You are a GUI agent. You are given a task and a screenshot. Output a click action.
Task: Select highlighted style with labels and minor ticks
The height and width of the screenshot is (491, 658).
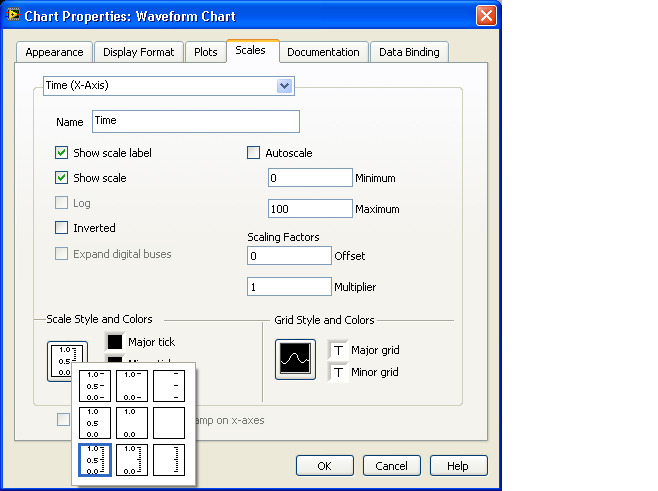coord(96,460)
